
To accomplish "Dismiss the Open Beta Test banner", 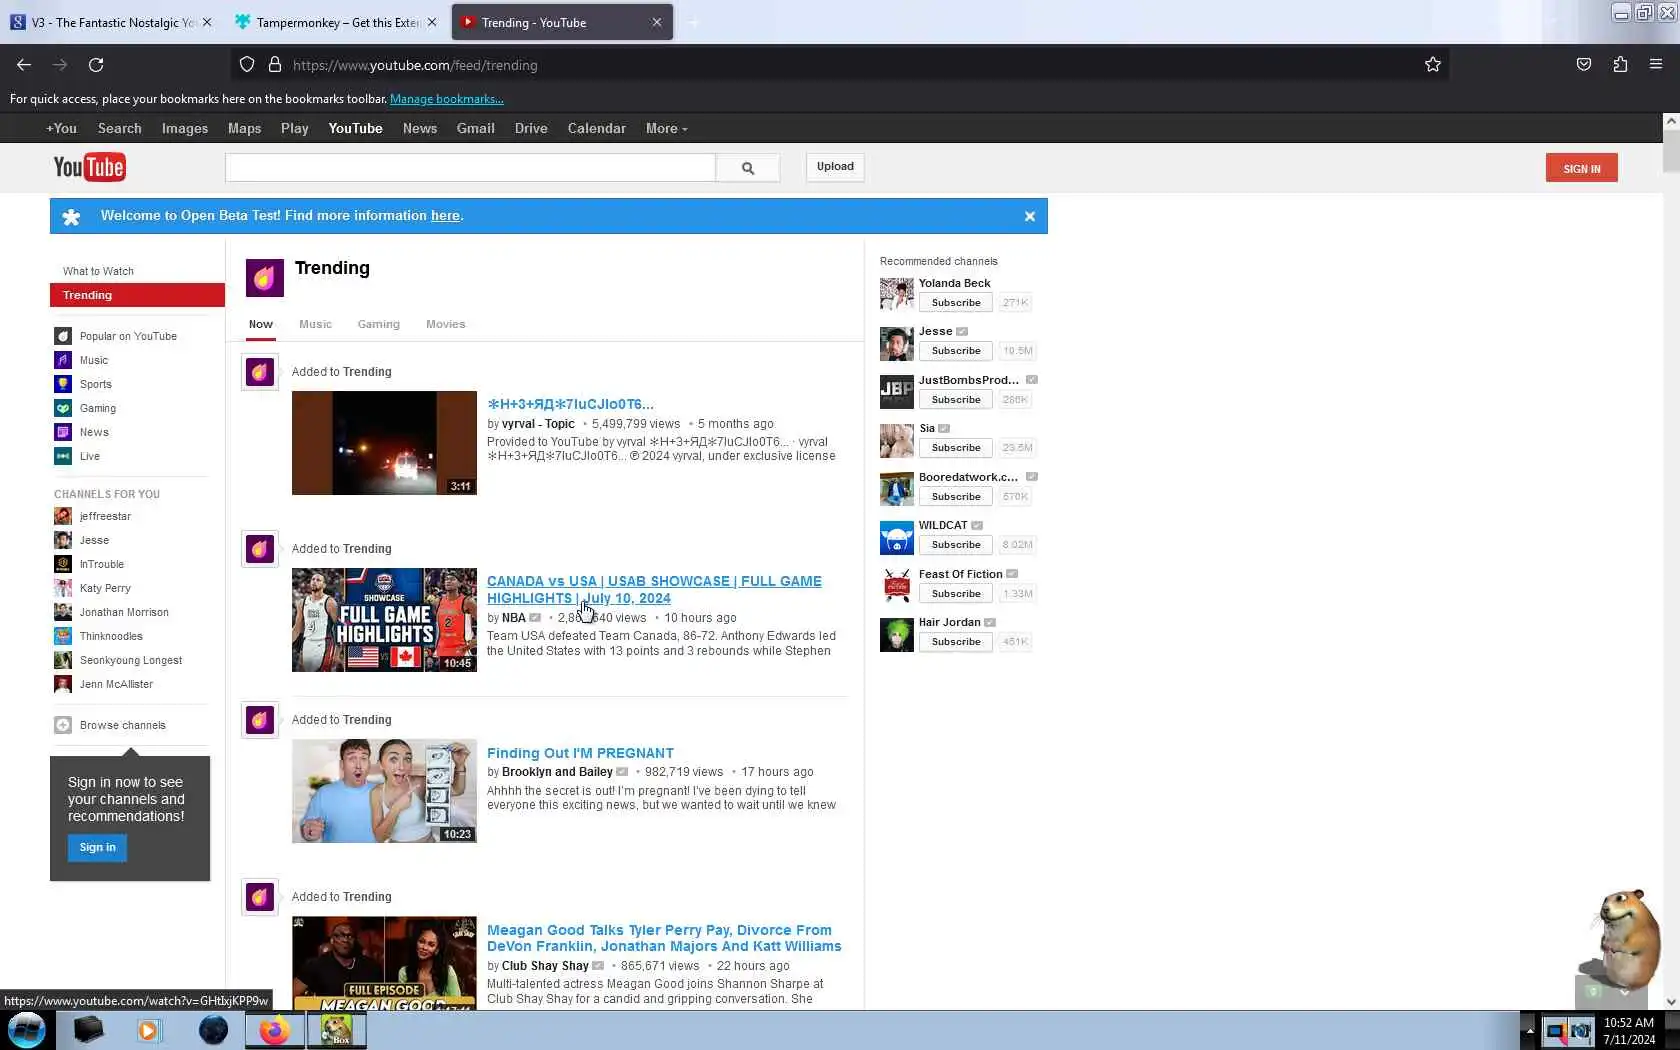I will click(1030, 216).
